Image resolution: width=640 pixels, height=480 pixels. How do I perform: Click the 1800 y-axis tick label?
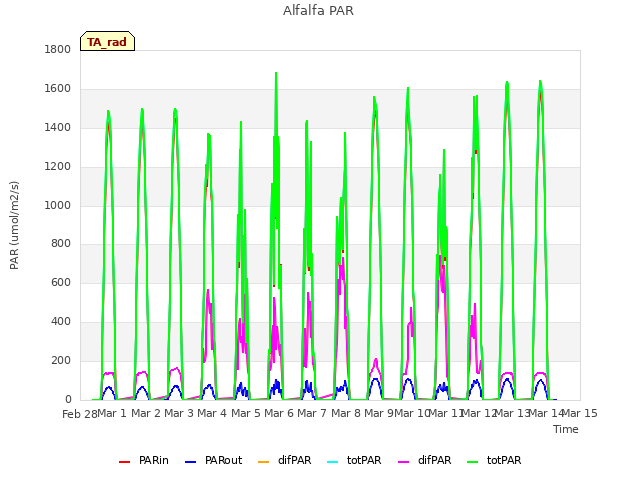[x=58, y=49]
